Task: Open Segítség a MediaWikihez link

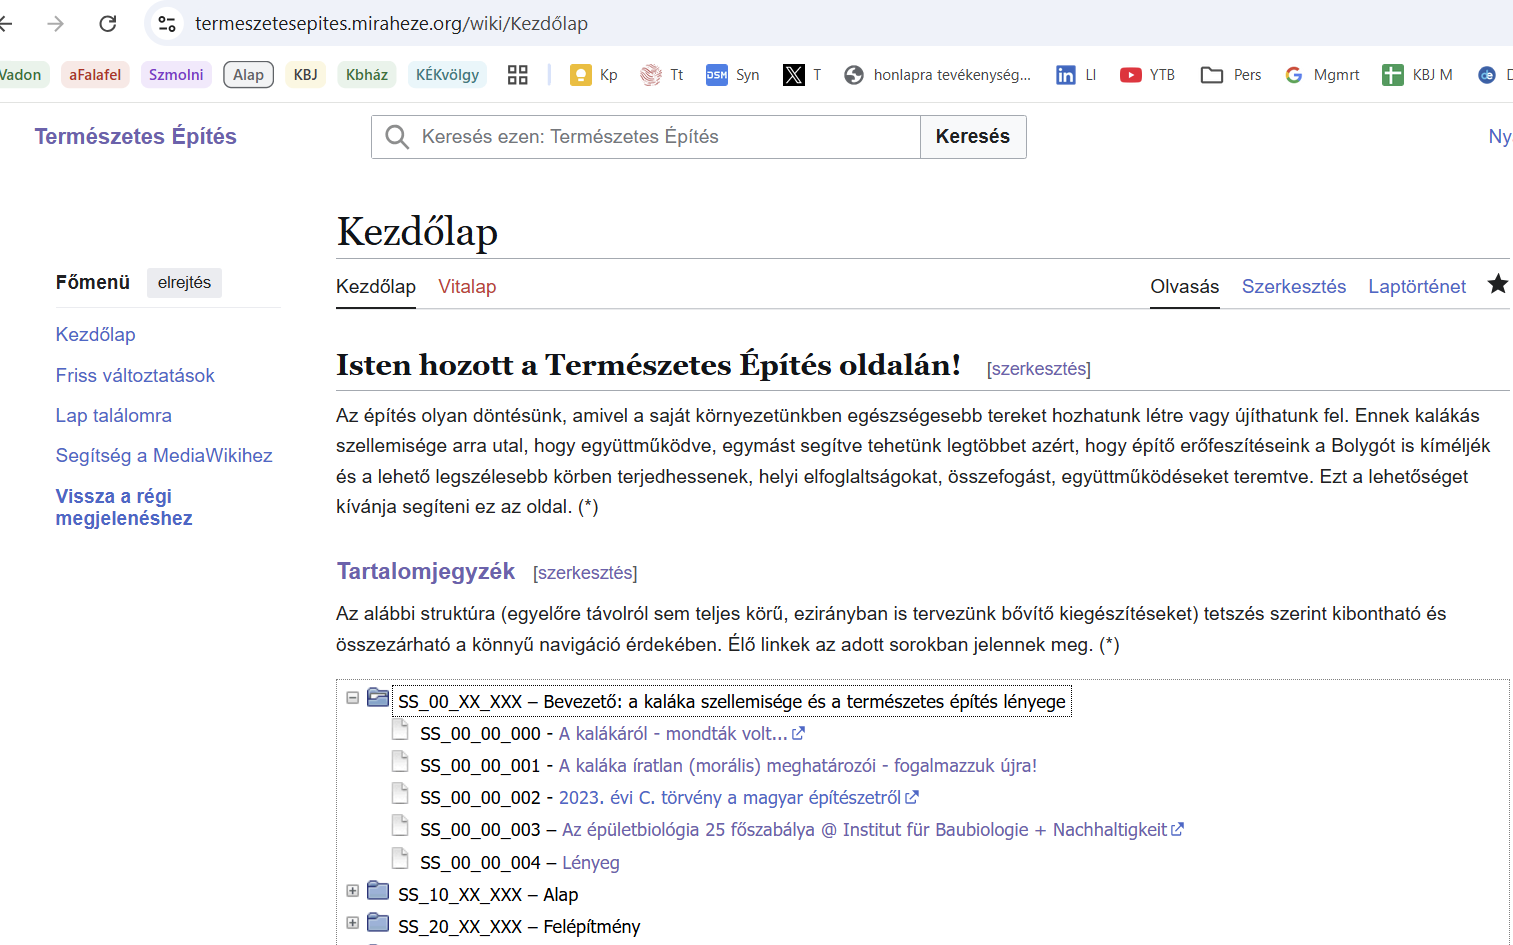Action: click(164, 456)
